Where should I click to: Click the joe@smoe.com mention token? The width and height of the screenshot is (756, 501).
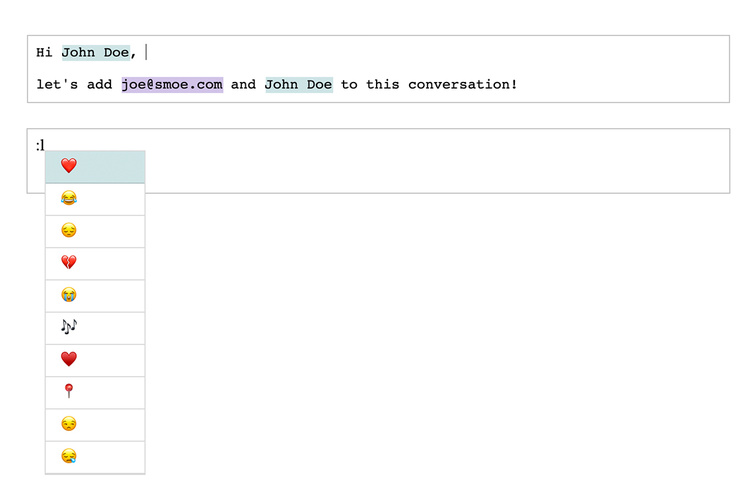click(172, 84)
